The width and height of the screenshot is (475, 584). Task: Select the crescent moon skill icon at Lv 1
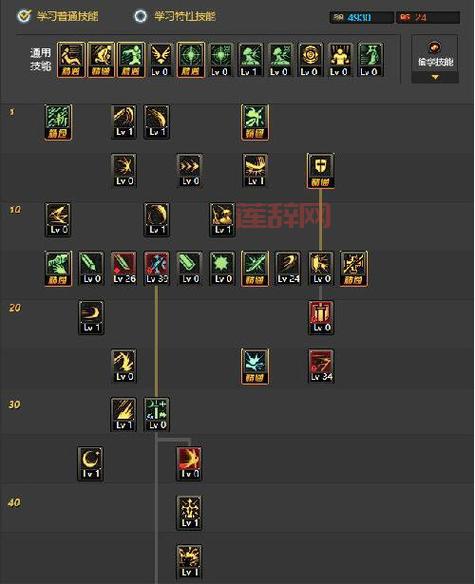[x=91, y=464]
